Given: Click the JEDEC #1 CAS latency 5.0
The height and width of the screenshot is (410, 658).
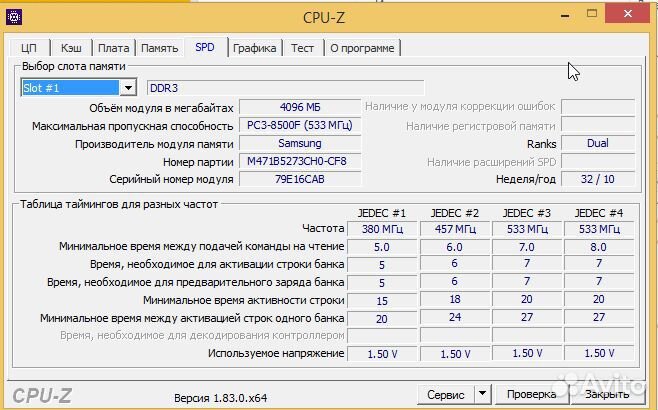Looking at the screenshot, I should [x=382, y=247].
